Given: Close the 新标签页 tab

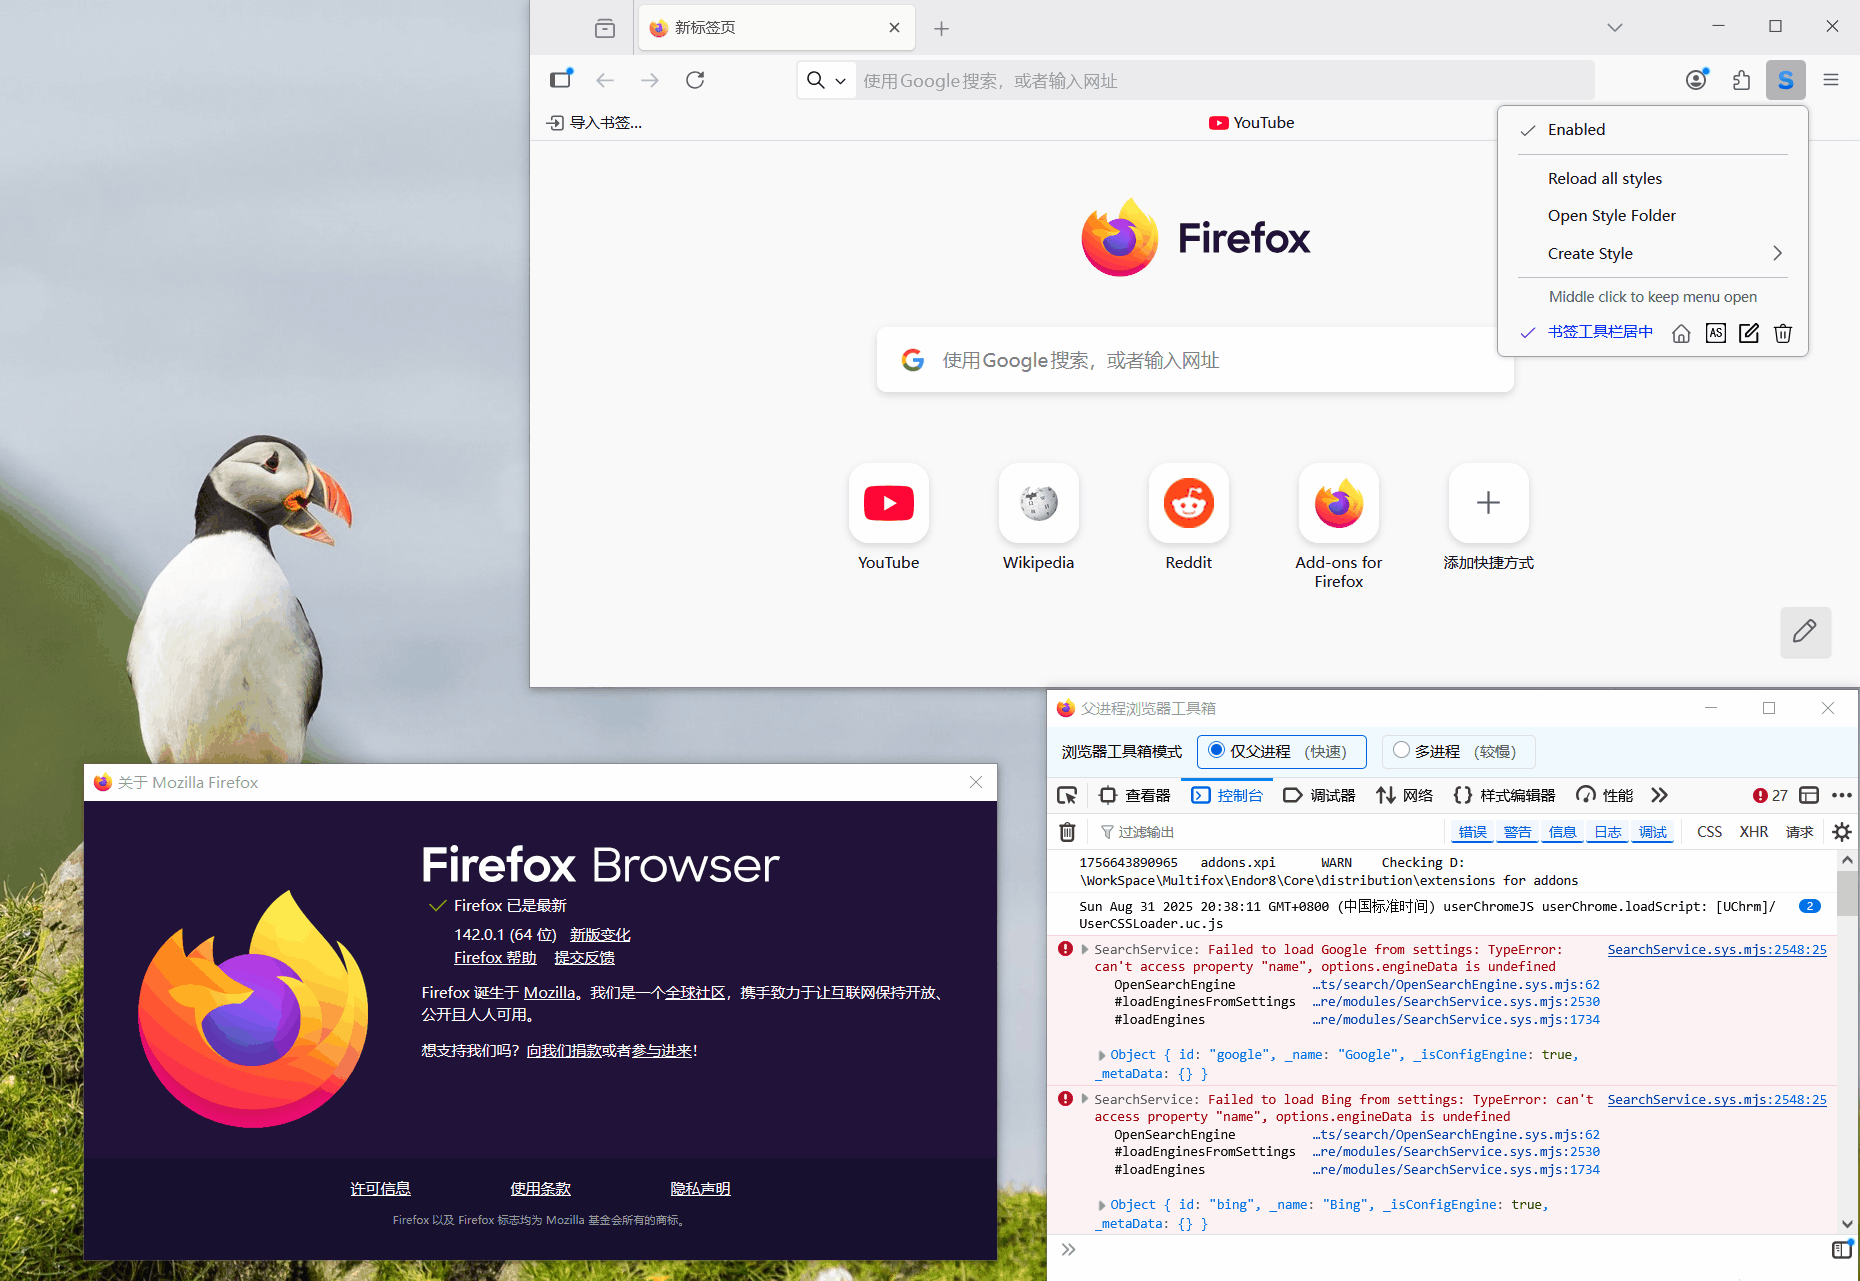Looking at the screenshot, I should tap(894, 28).
